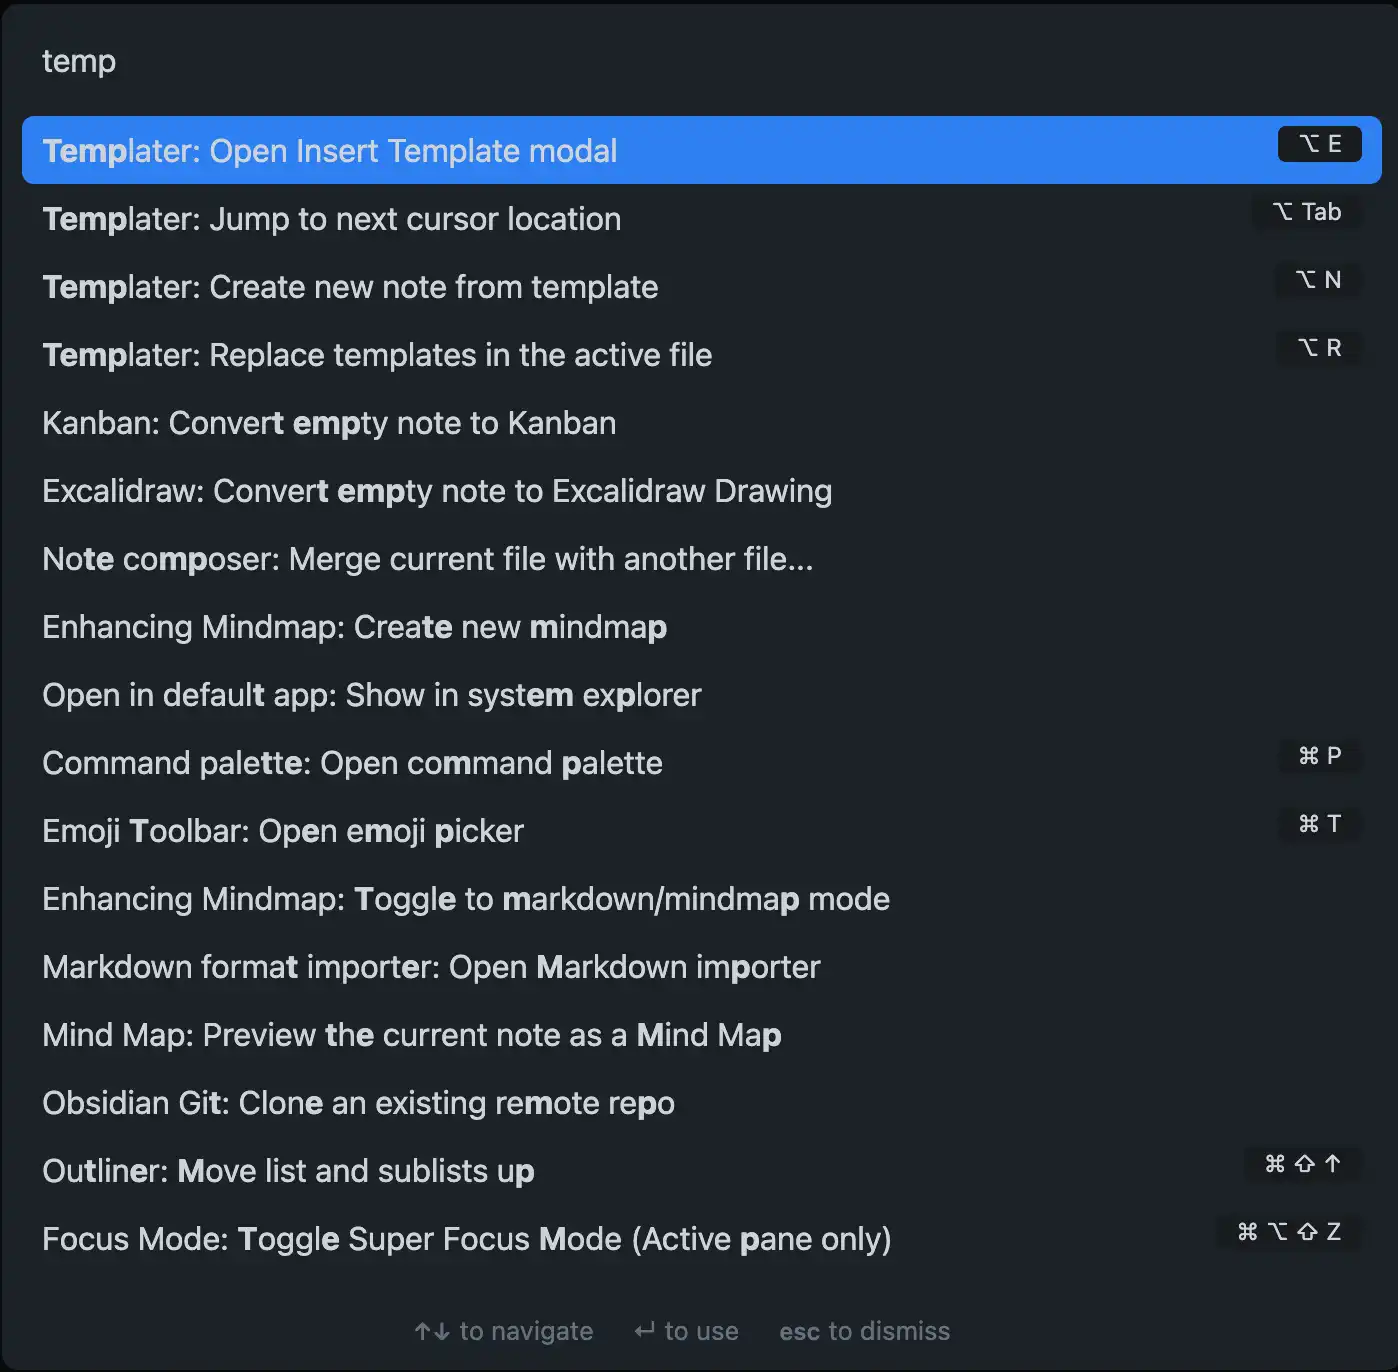Select Show in system explorer command
Viewport: 1398px width, 1372px height.
[371, 695]
